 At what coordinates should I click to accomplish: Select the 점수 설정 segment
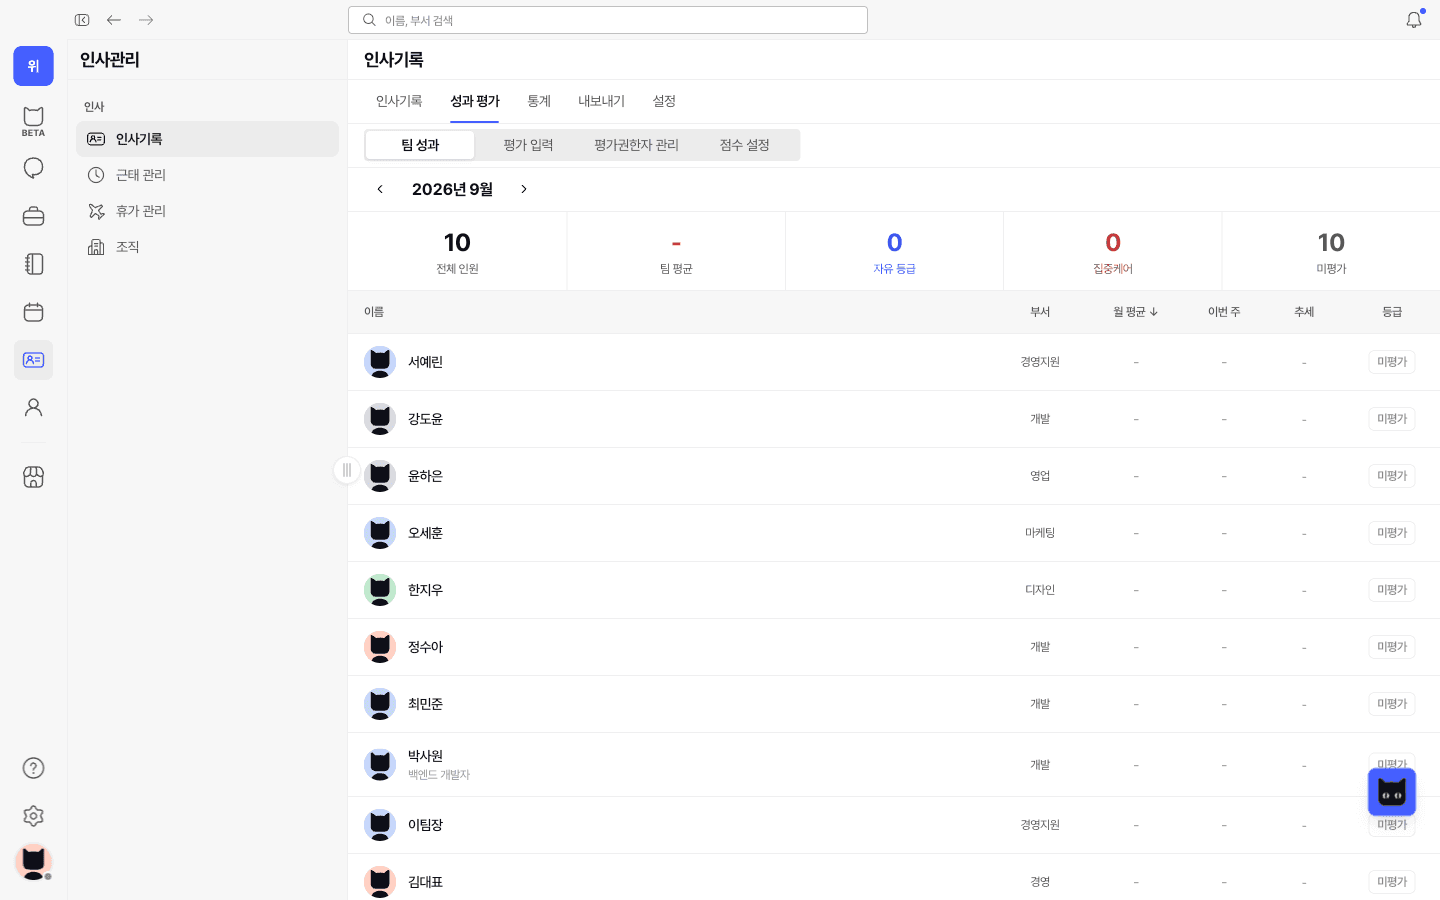(x=744, y=145)
